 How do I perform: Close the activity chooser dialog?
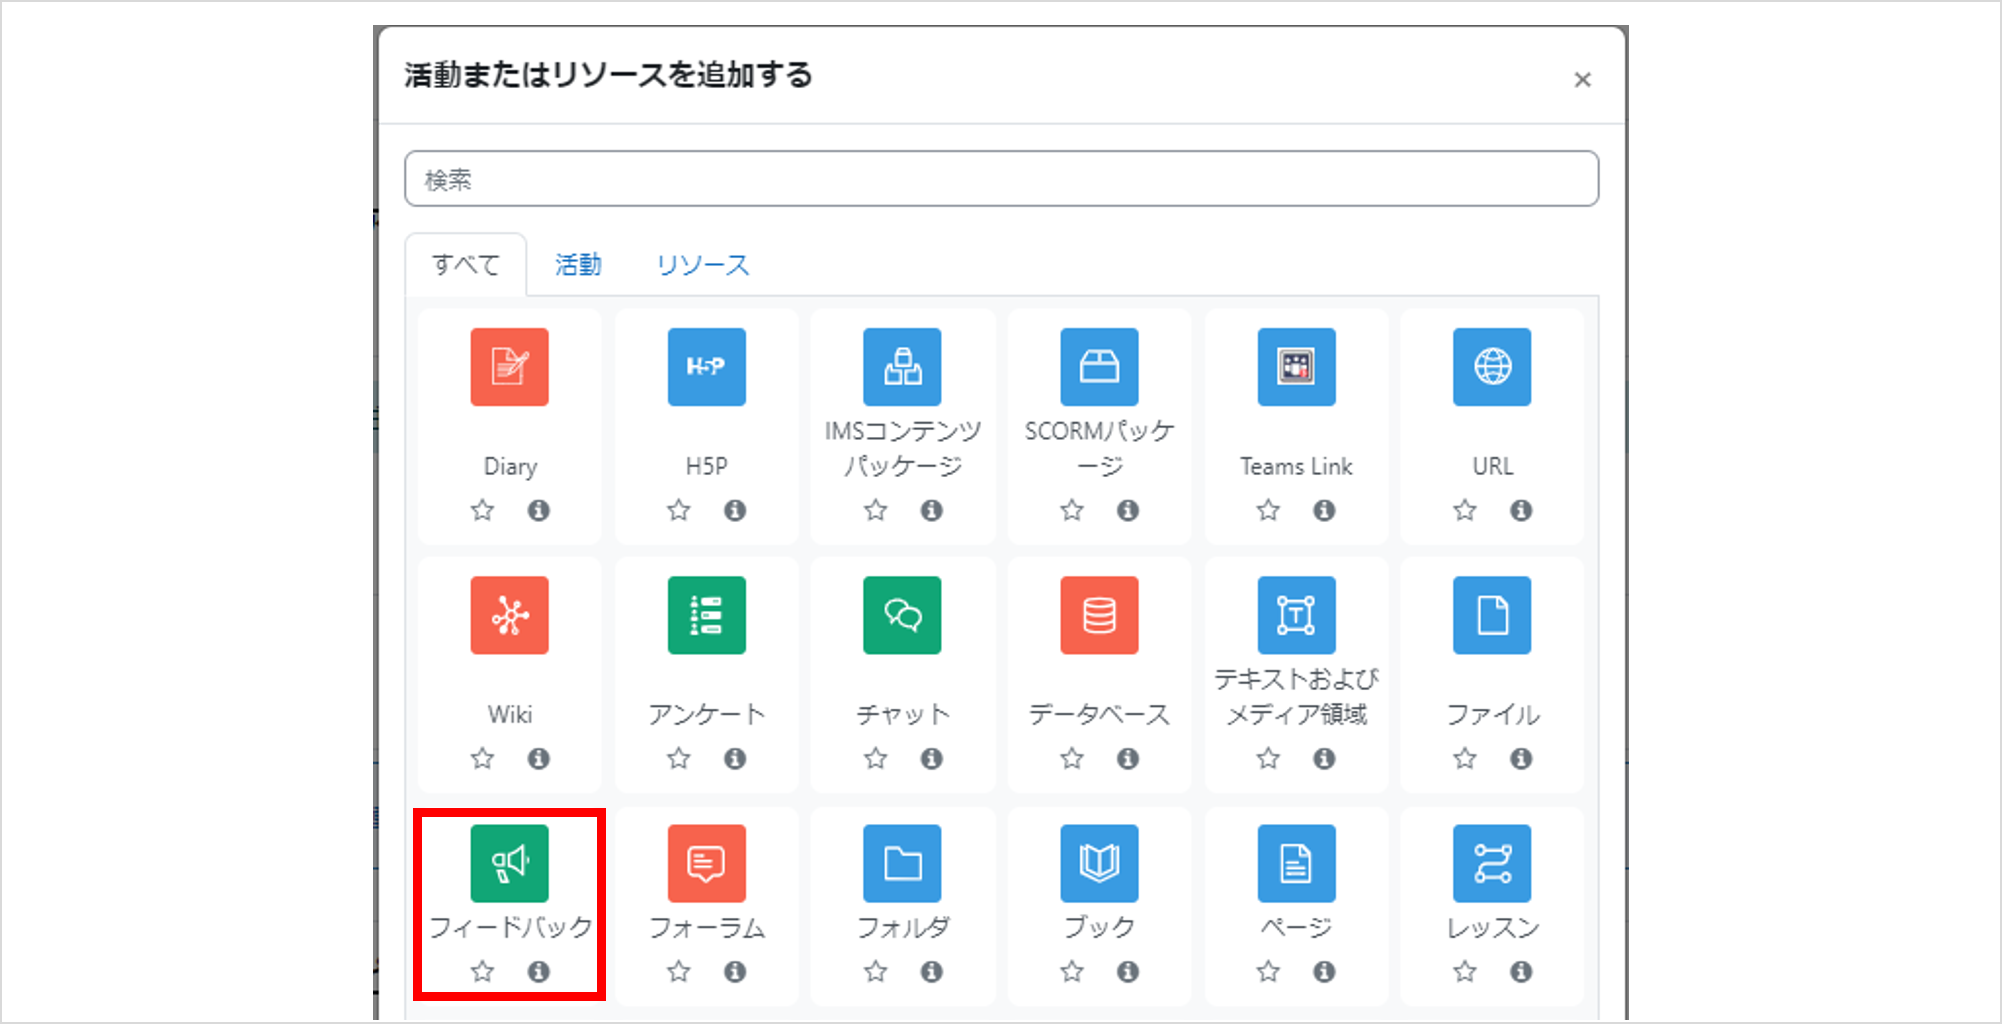click(1582, 80)
